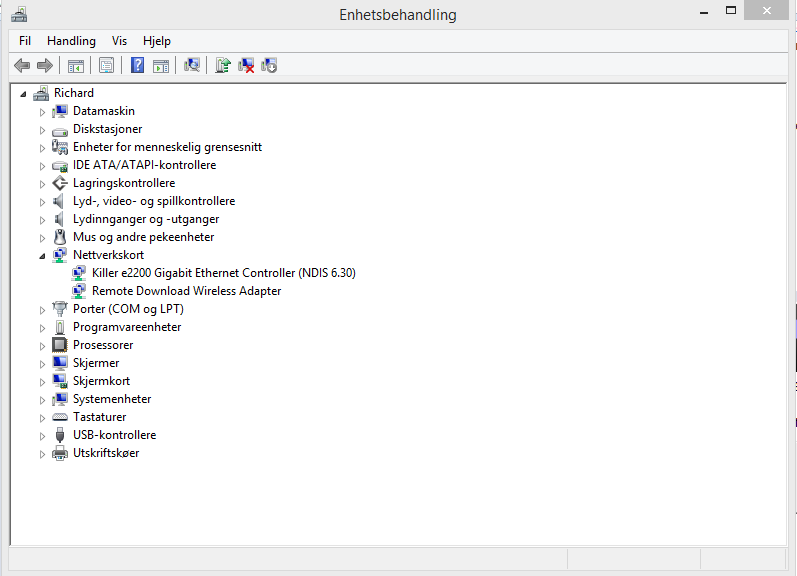Click the Back arrow toolbar icon
This screenshot has height=576, width=797.
point(22,65)
